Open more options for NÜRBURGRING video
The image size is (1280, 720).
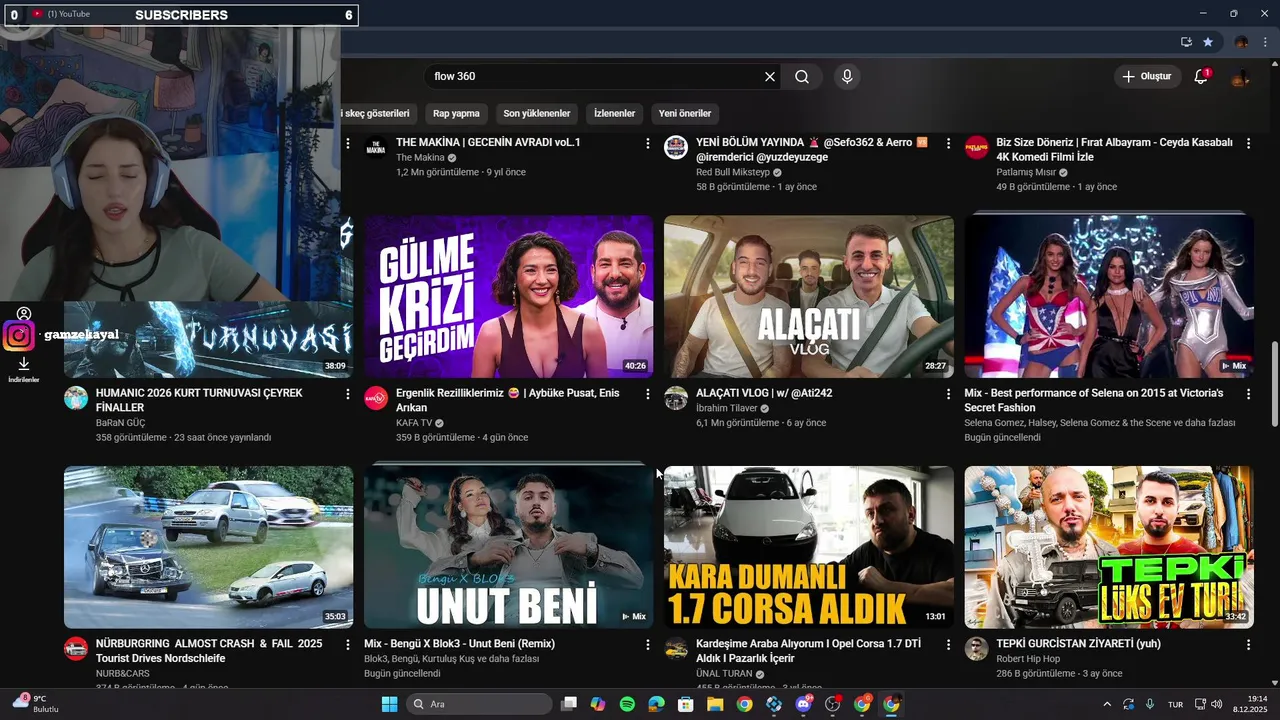tap(348, 645)
